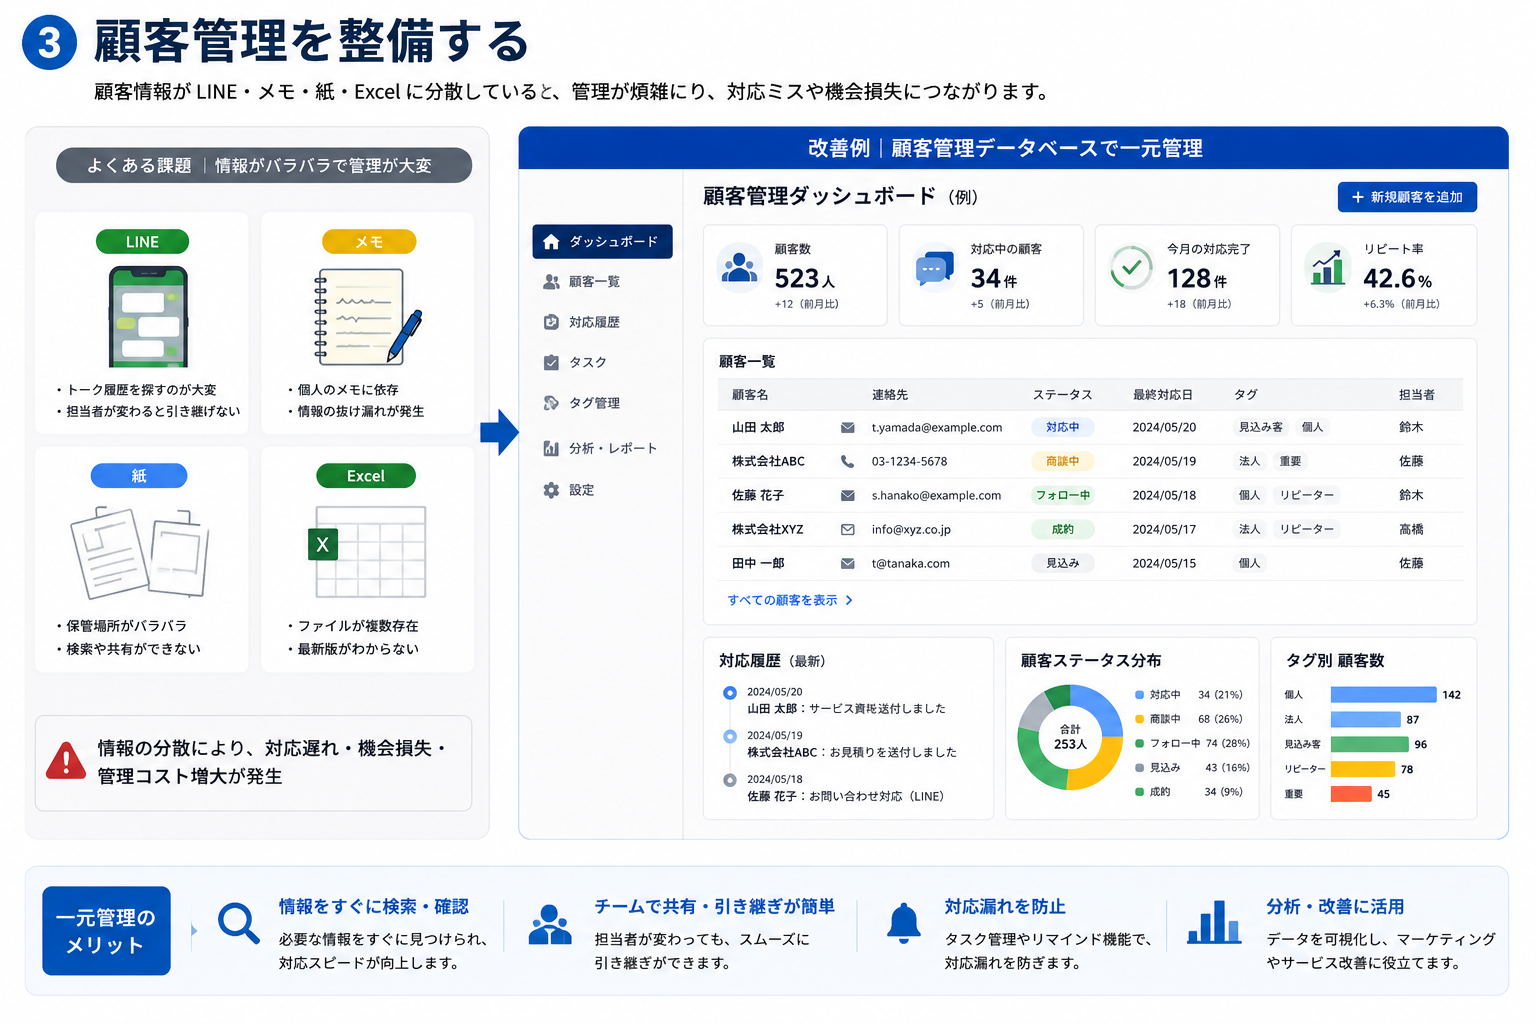Click the 分析・レポート chart icon in sidebar
This screenshot has height=1024, width=1536.
pos(551,449)
